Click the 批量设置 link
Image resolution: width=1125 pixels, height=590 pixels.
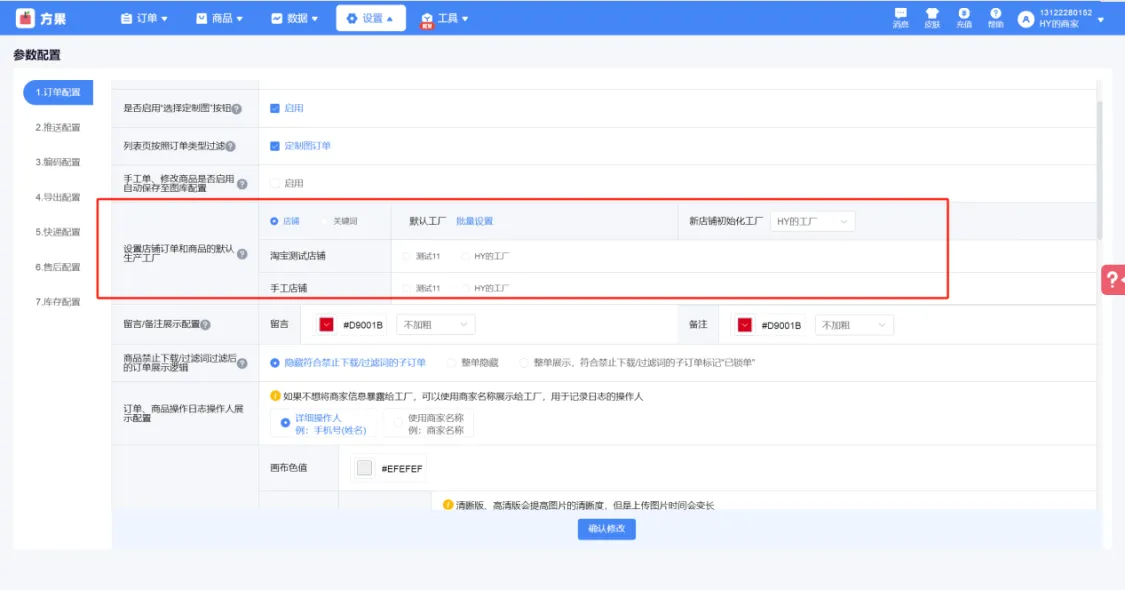click(x=474, y=221)
